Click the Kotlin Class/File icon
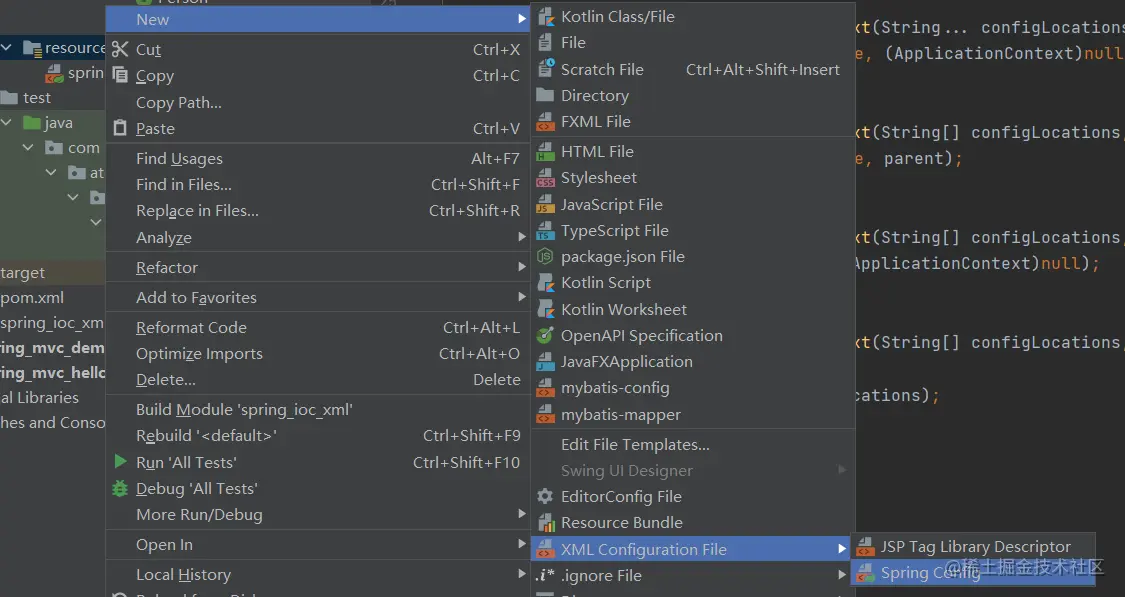The height and width of the screenshot is (597, 1125). [x=546, y=17]
